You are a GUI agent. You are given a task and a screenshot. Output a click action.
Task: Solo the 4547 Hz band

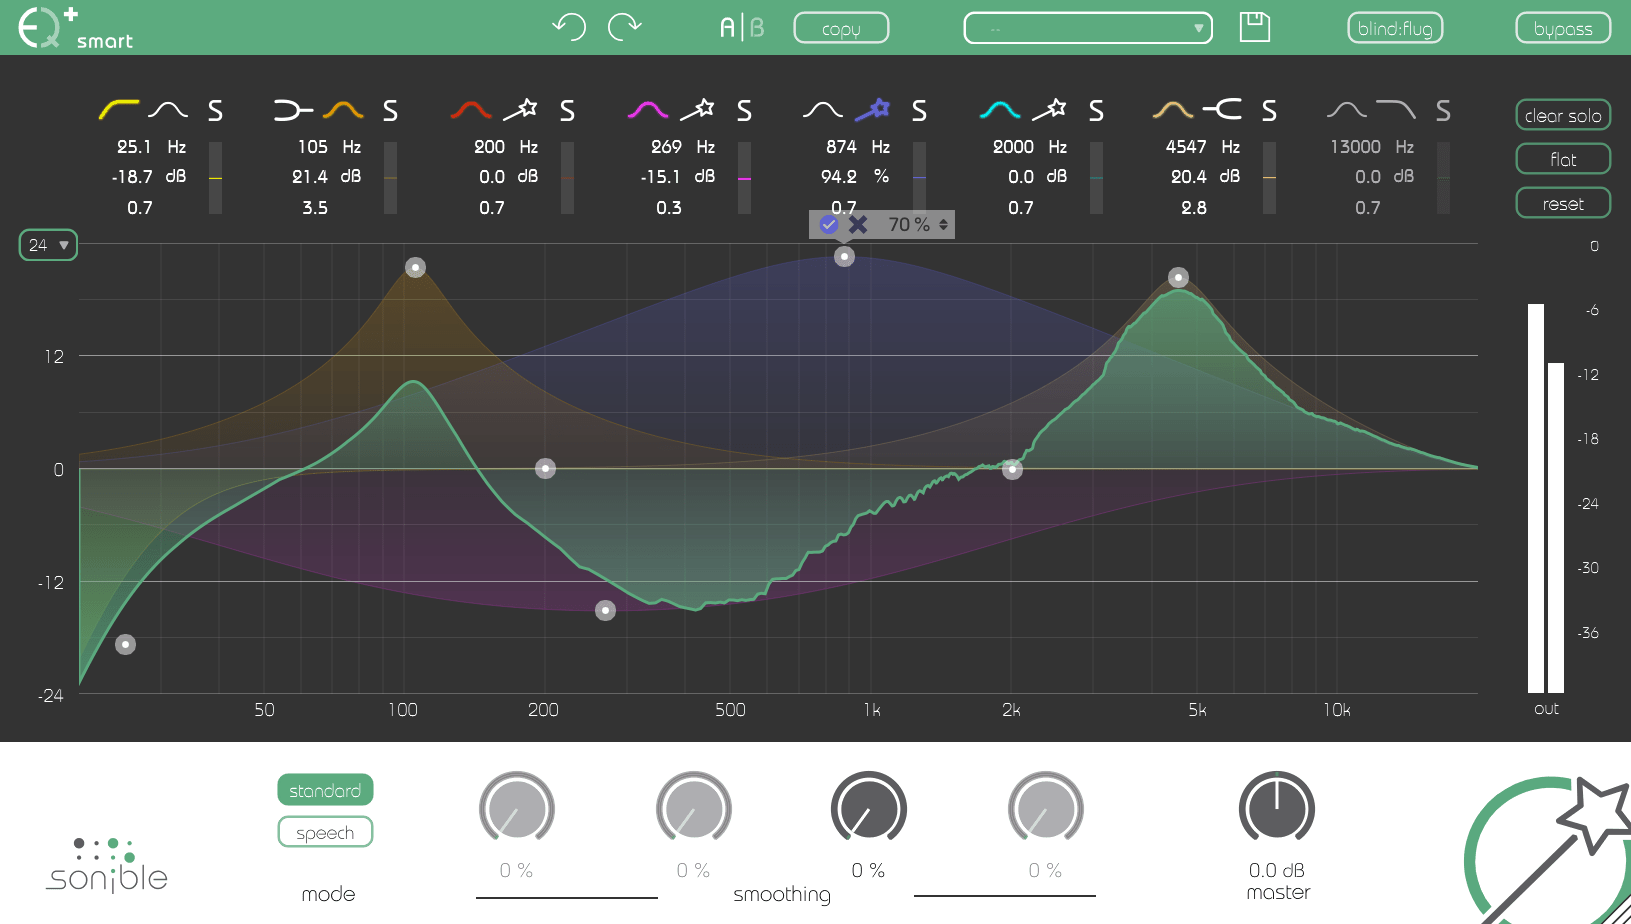pyautogui.click(x=1269, y=110)
